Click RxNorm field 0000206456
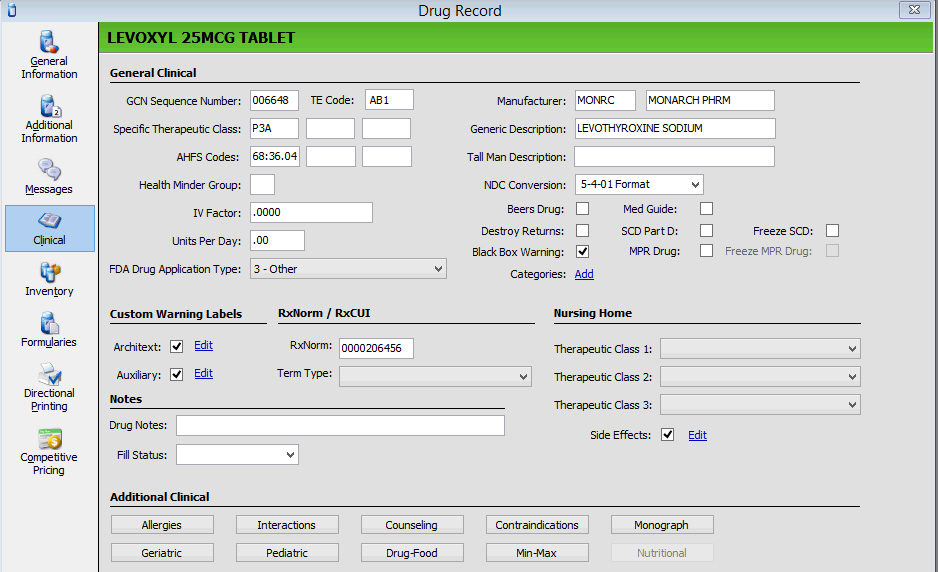The image size is (938, 572). click(x=376, y=348)
